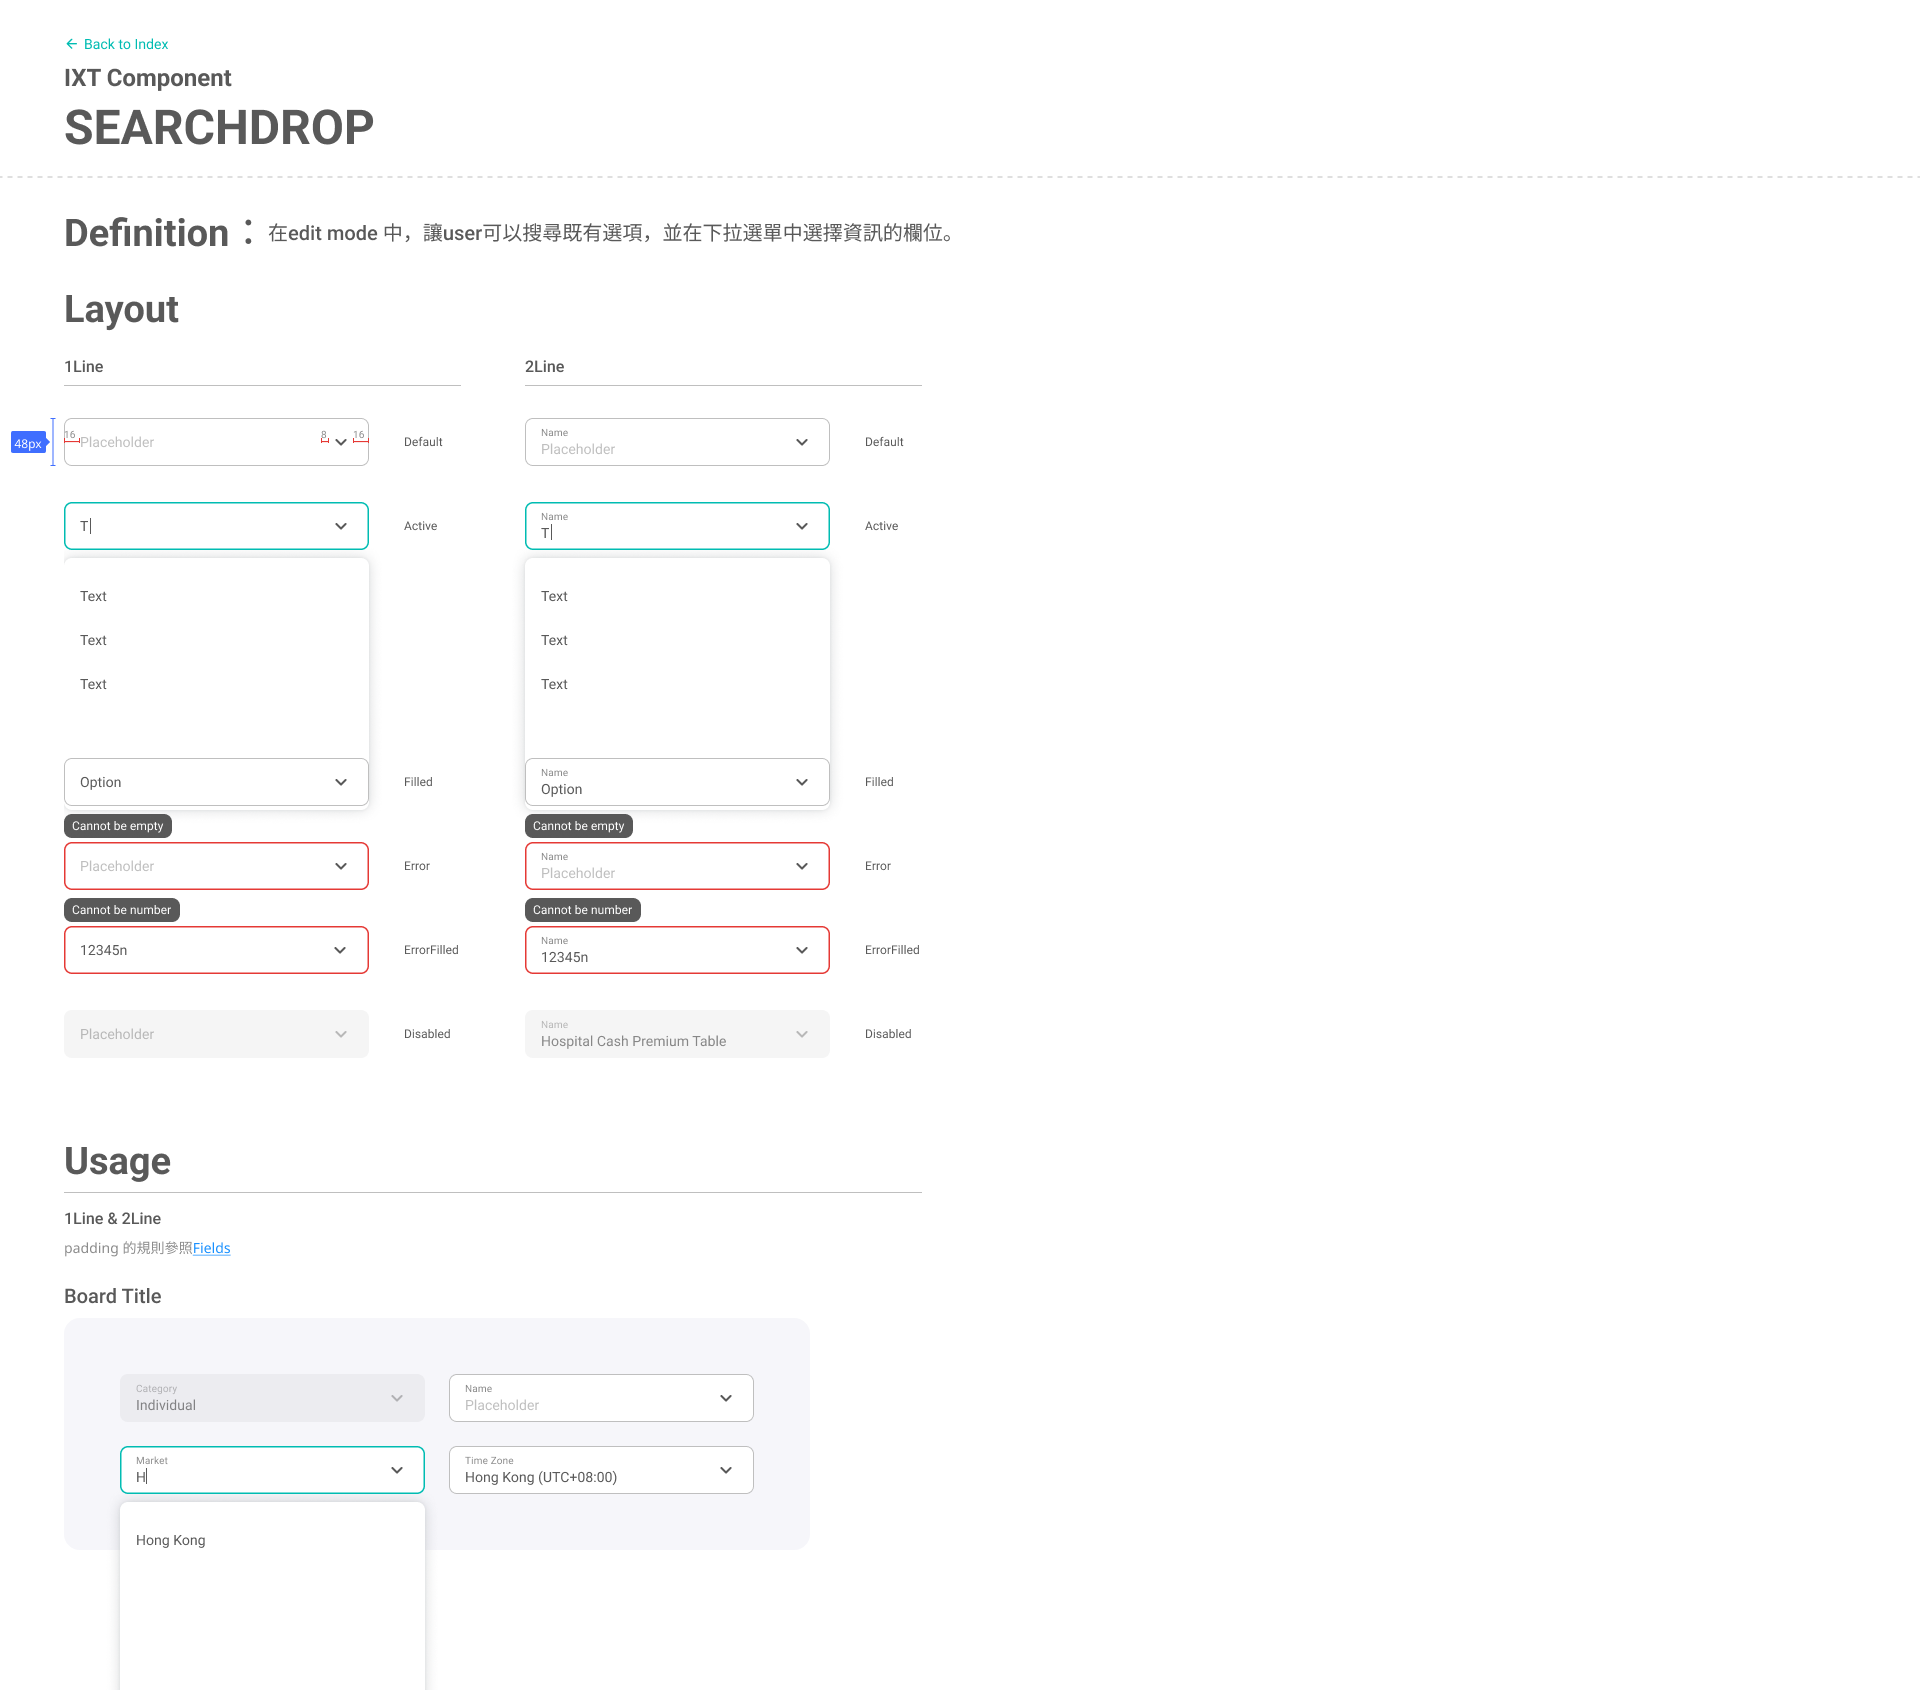This screenshot has width=1920, height=1690.
Task: Choose second Text option in 2Line list
Action: coord(555,640)
